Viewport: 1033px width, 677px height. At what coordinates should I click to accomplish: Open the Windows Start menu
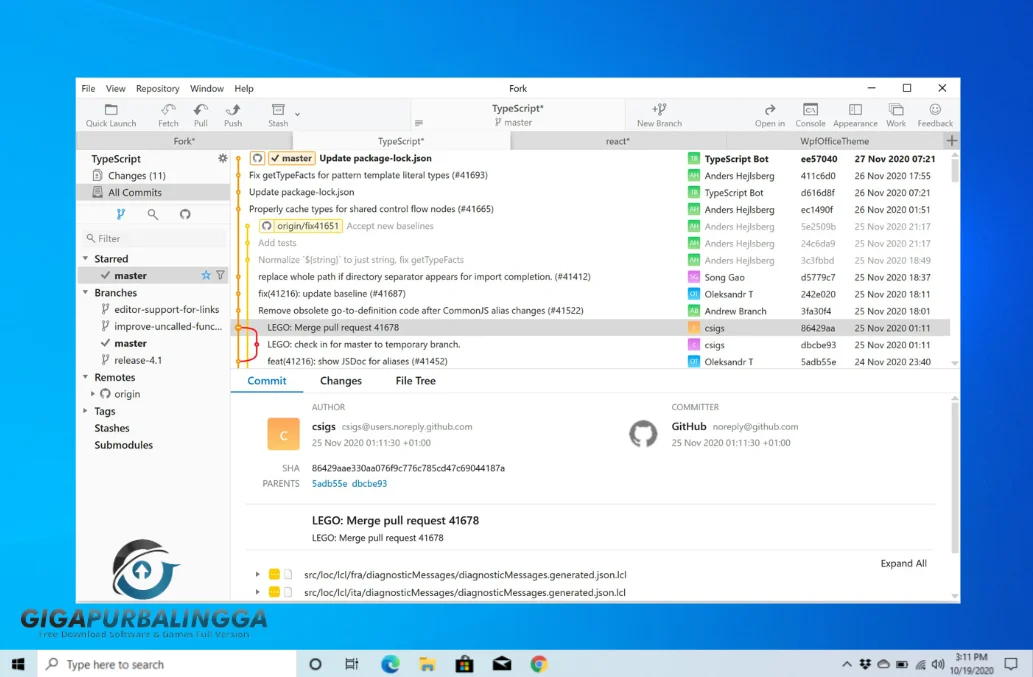[x=18, y=664]
